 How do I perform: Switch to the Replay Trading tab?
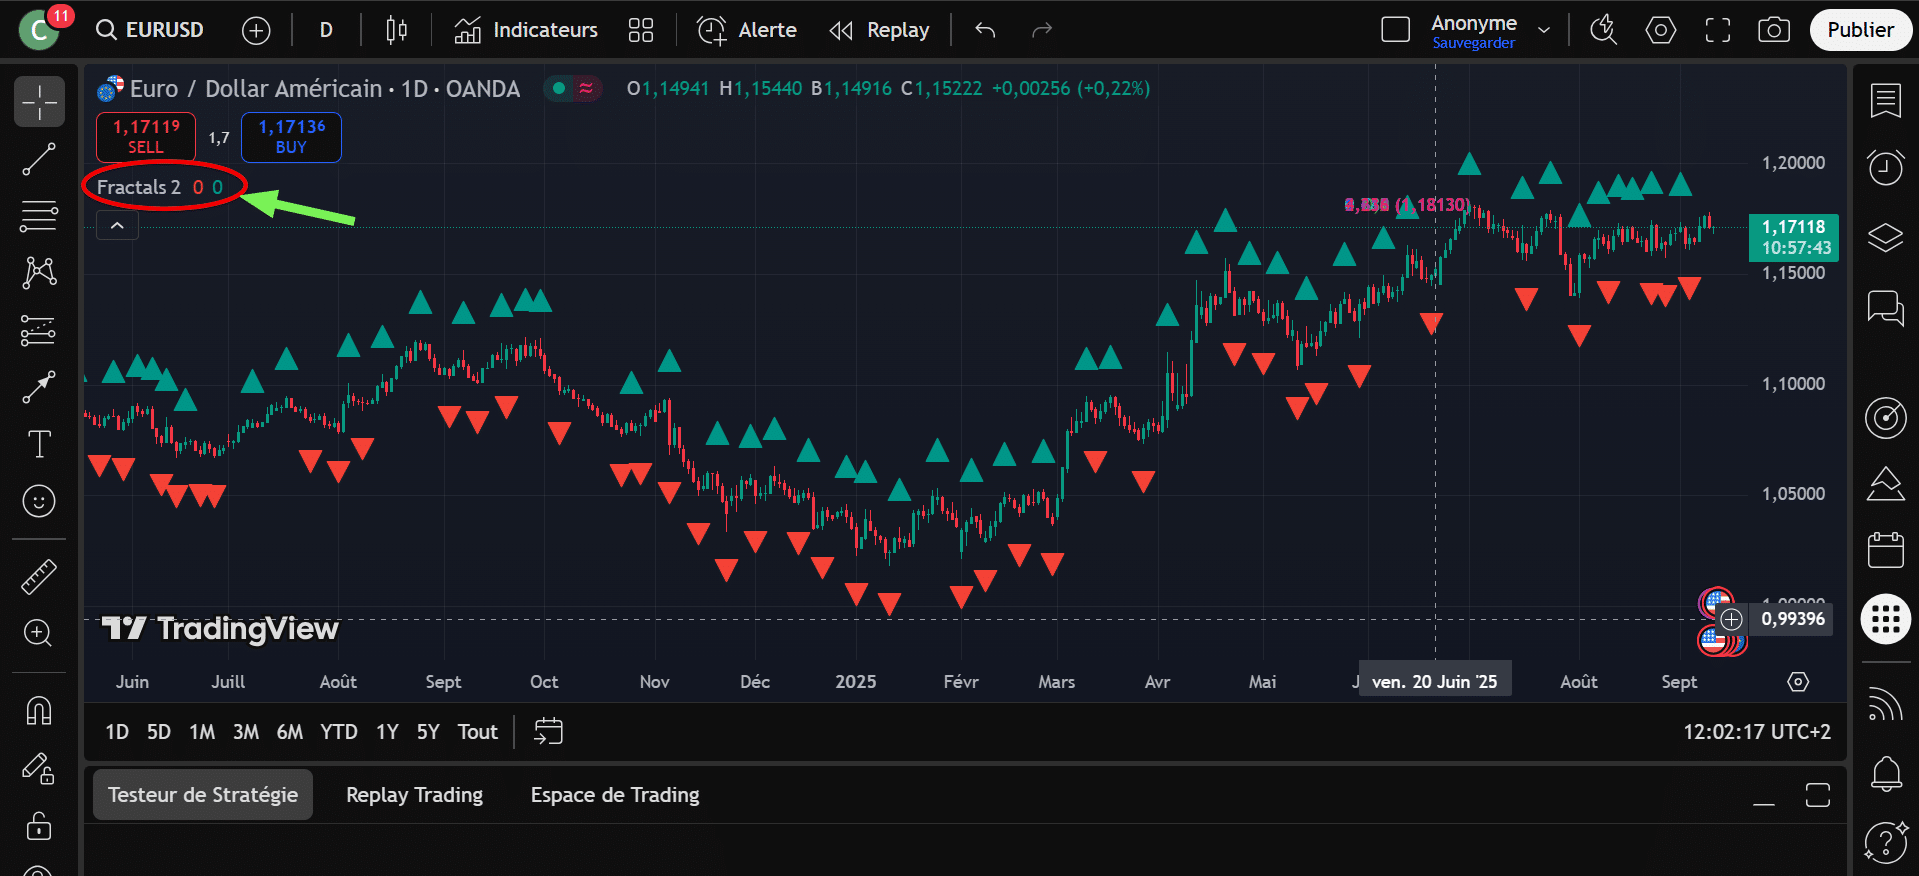(414, 795)
